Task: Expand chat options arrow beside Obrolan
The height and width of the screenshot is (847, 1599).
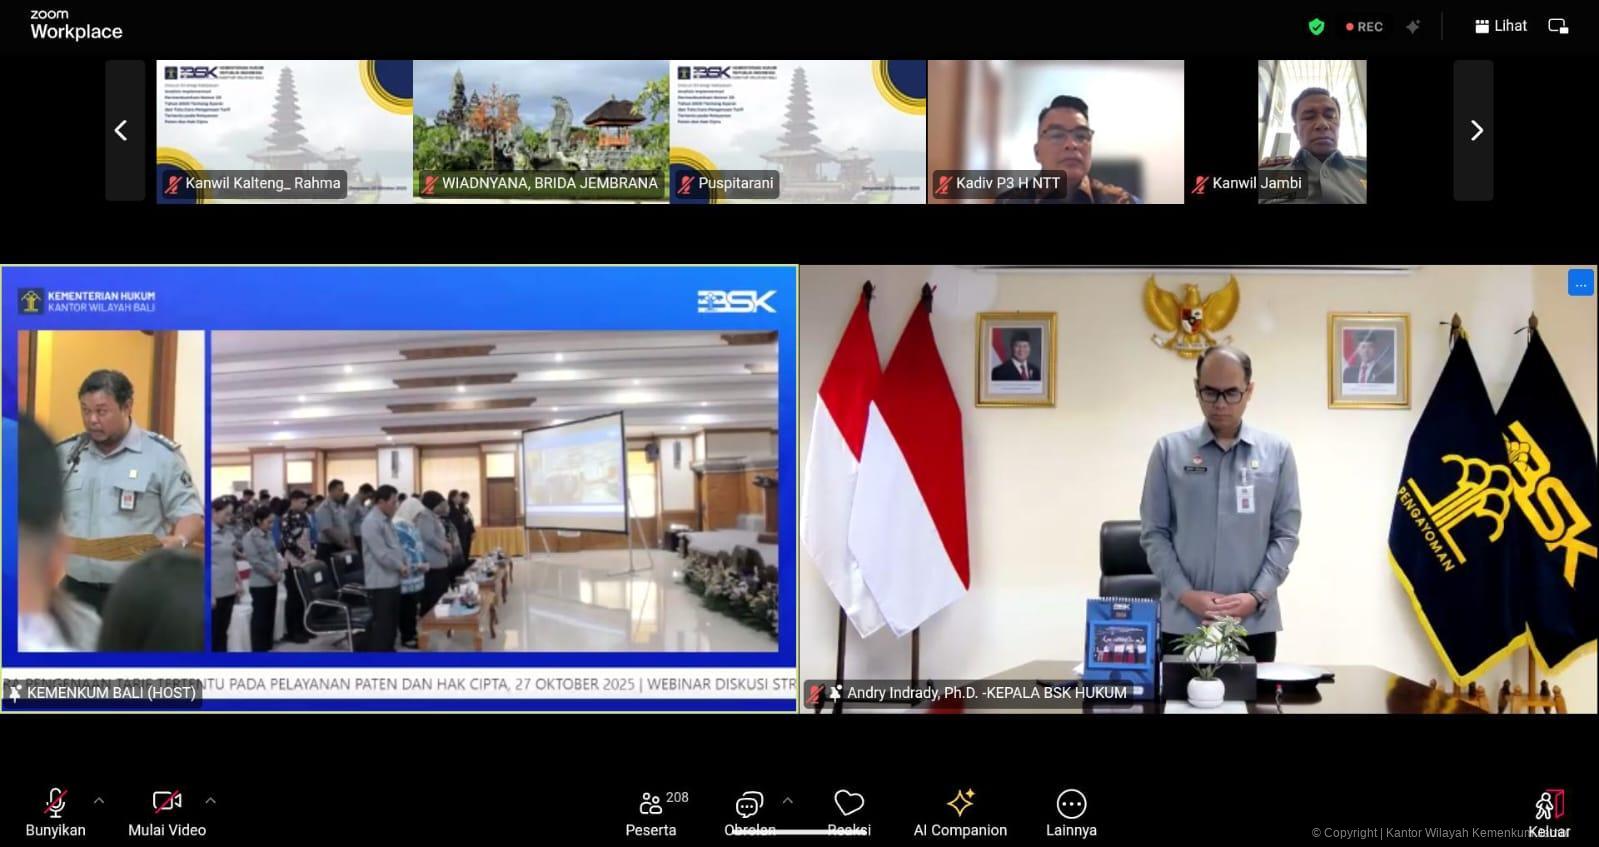Action: (x=788, y=801)
